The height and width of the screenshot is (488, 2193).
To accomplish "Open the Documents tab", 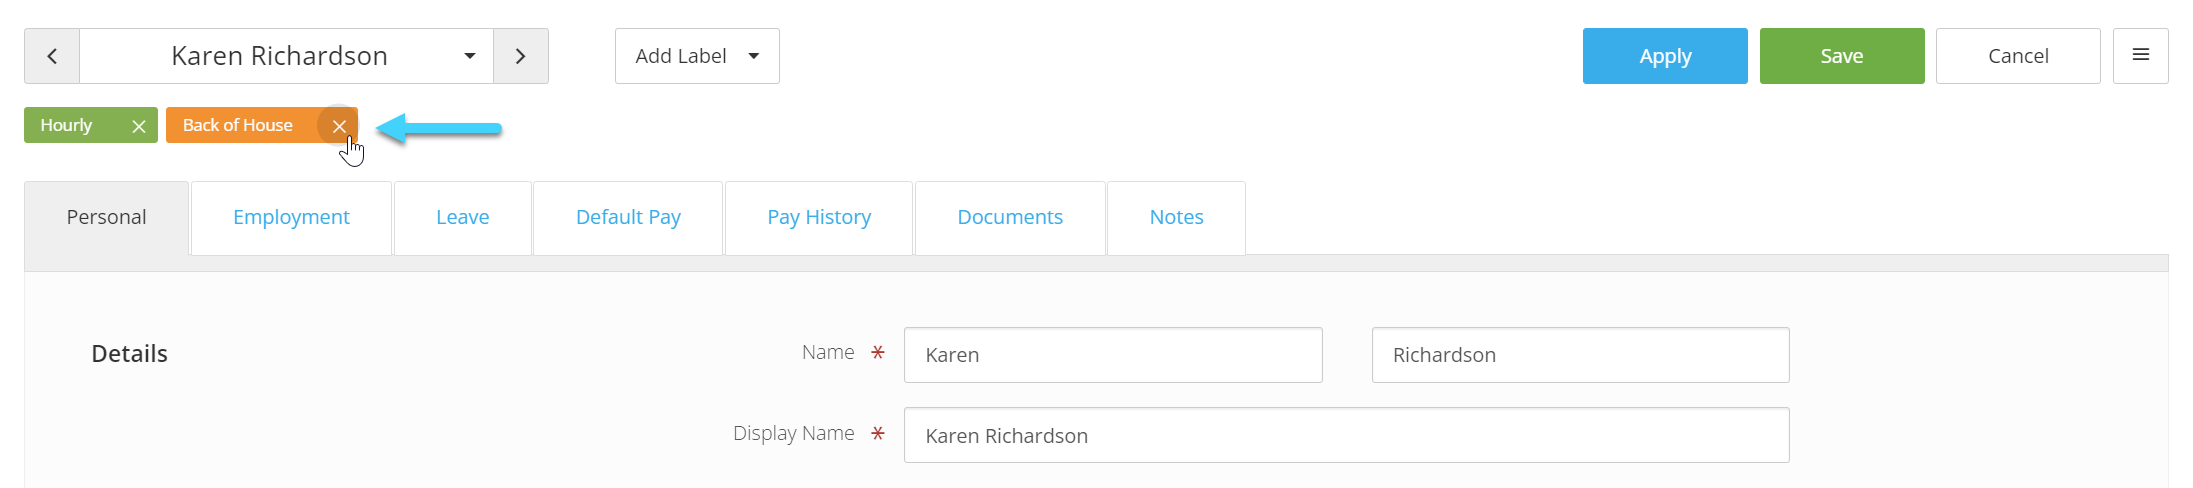I will coord(1010,218).
